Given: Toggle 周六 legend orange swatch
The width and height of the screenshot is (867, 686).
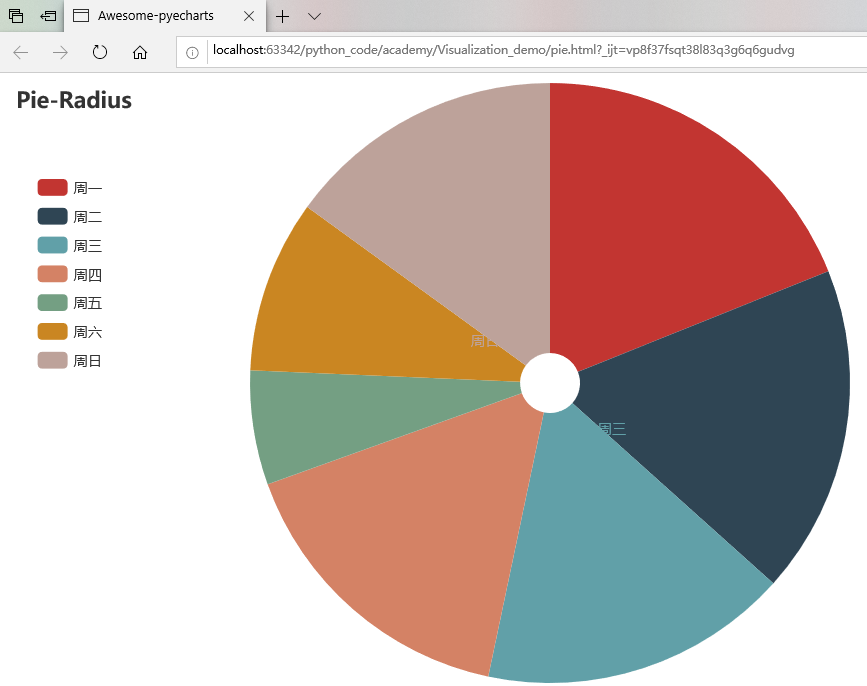Looking at the screenshot, I should 53,331.
